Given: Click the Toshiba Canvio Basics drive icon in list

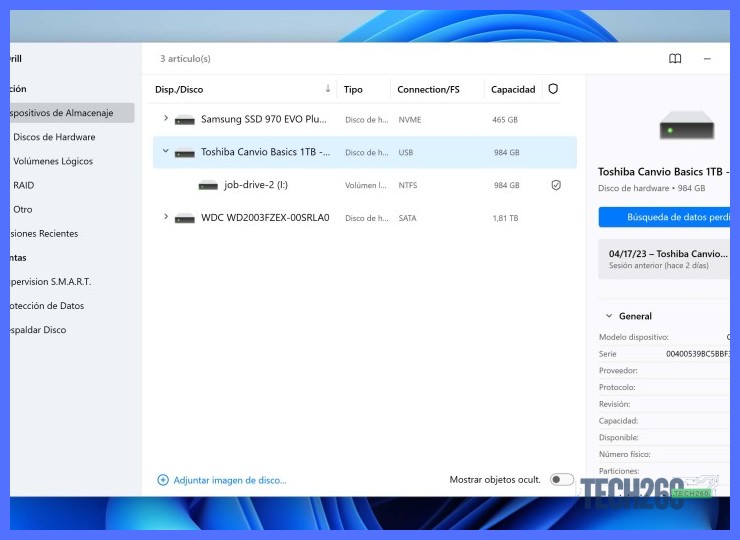Looking at the screenshot, I should tap(185, 153).
